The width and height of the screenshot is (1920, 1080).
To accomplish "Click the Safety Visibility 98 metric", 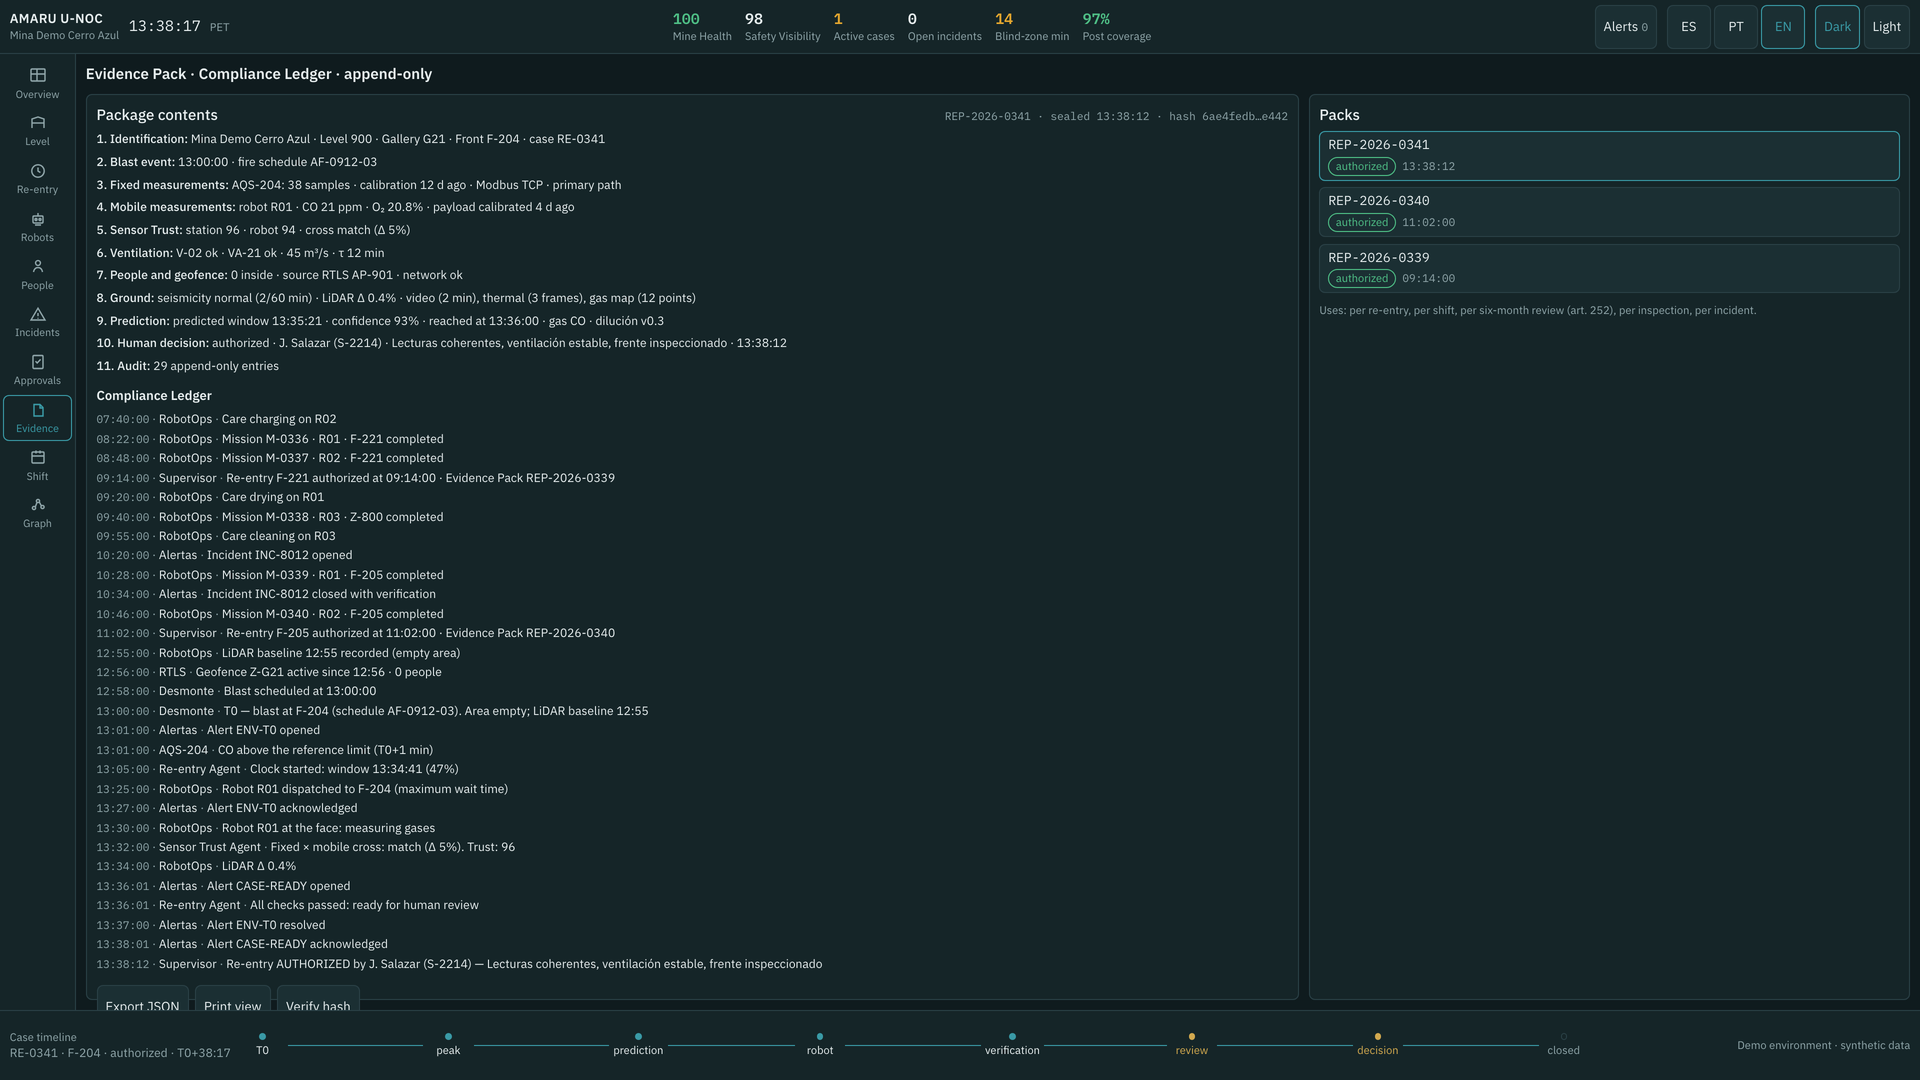I will [782, 27].
